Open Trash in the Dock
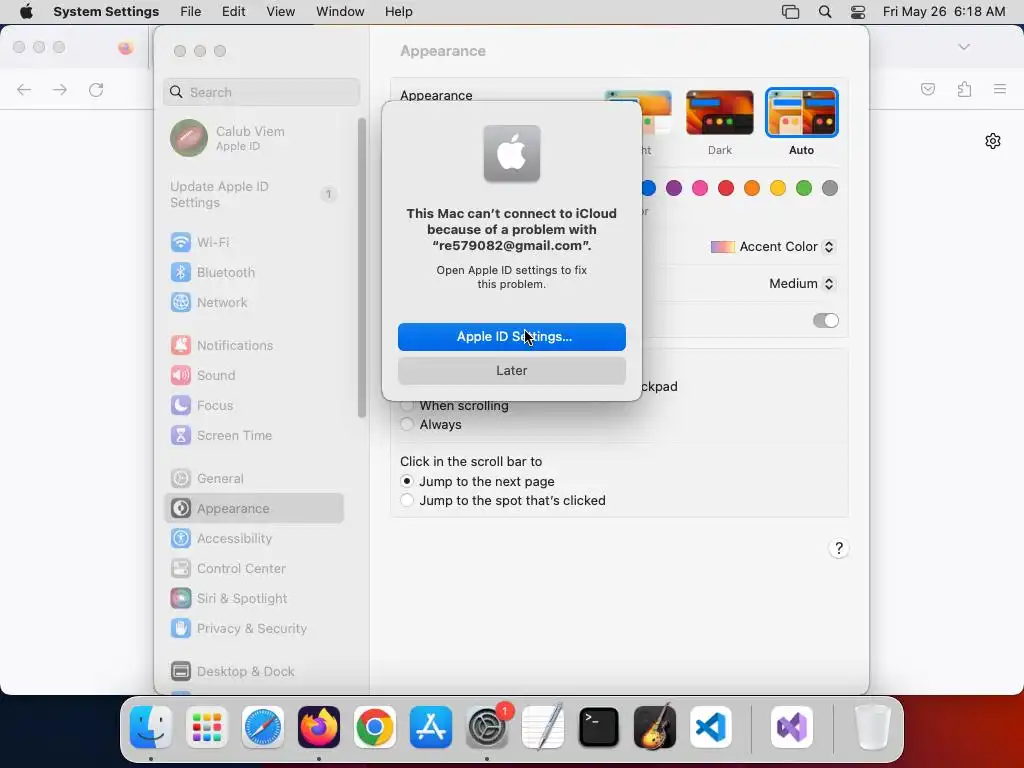 pos(873,727)
